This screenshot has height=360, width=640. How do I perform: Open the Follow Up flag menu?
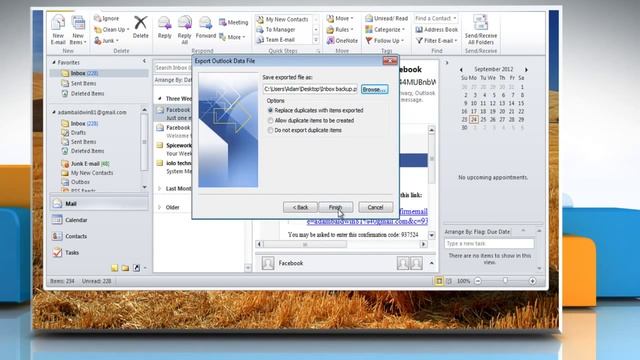(384, 40)
